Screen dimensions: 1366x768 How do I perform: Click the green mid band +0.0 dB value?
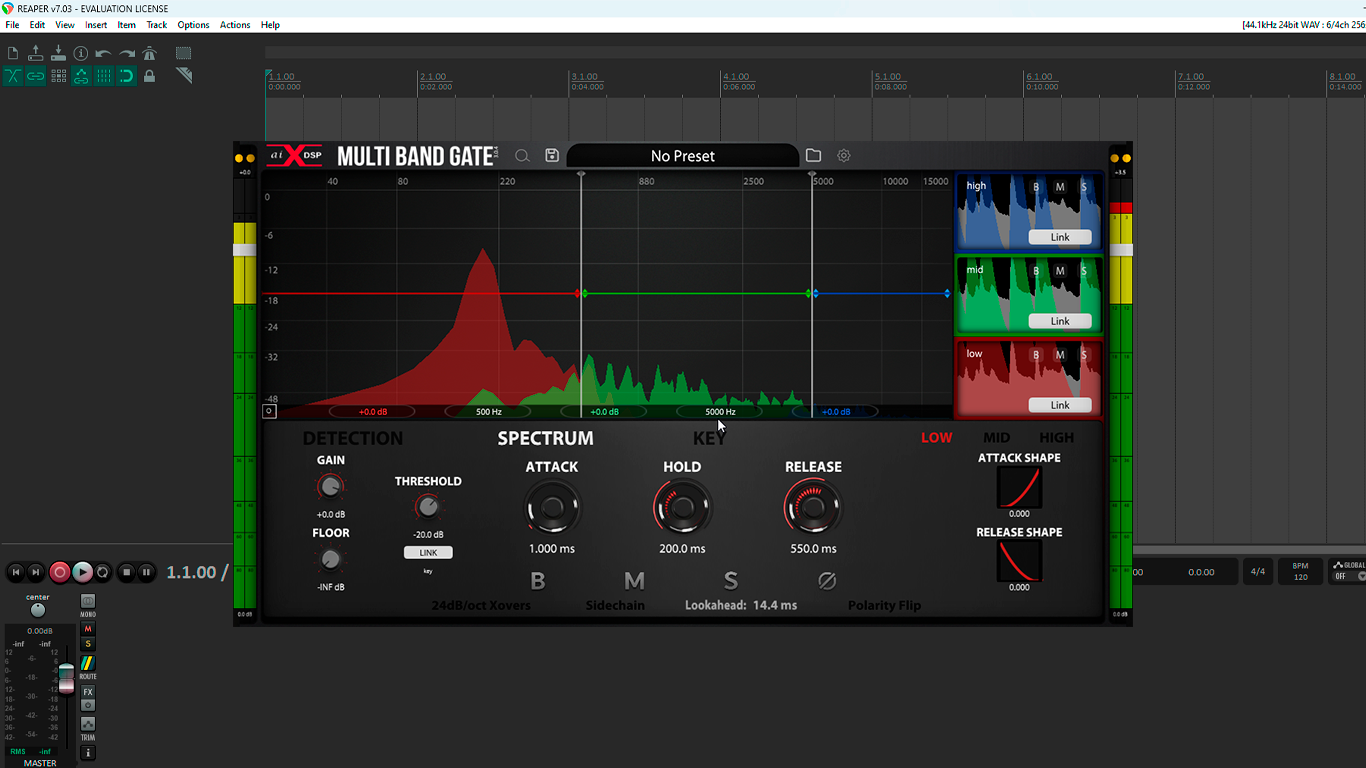click(604, 412)
